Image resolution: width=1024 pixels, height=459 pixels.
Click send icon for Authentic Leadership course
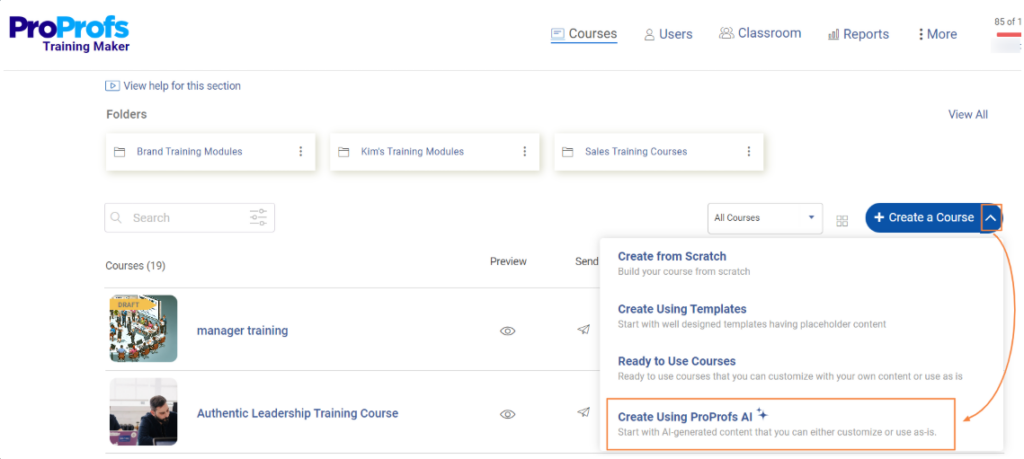pyautogui.click(x=583, y=413)
